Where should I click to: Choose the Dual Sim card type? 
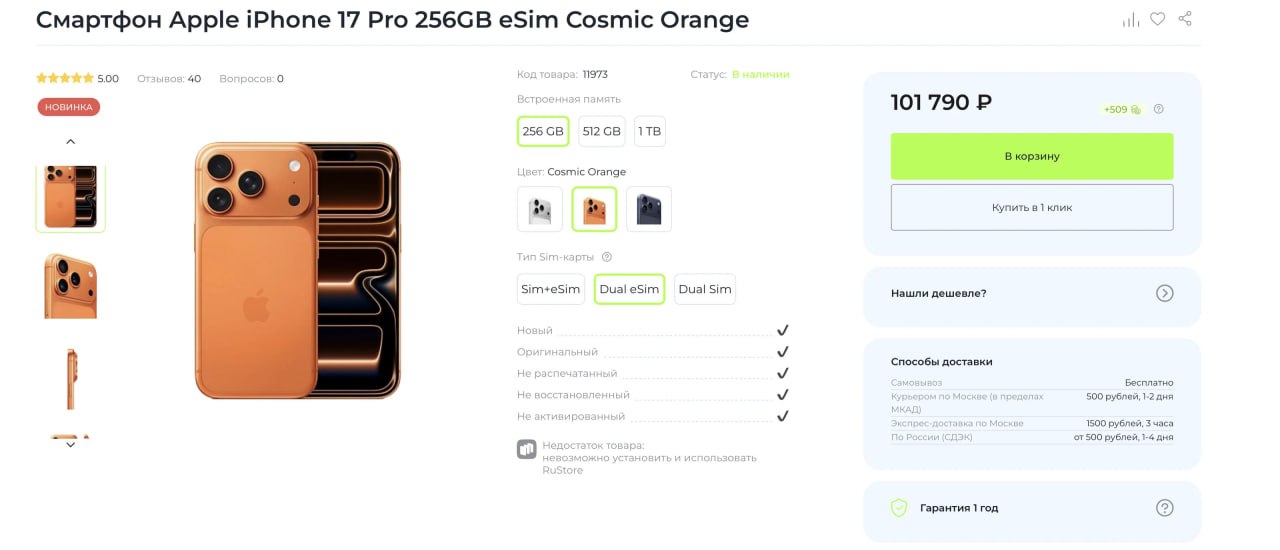[705, 289]
